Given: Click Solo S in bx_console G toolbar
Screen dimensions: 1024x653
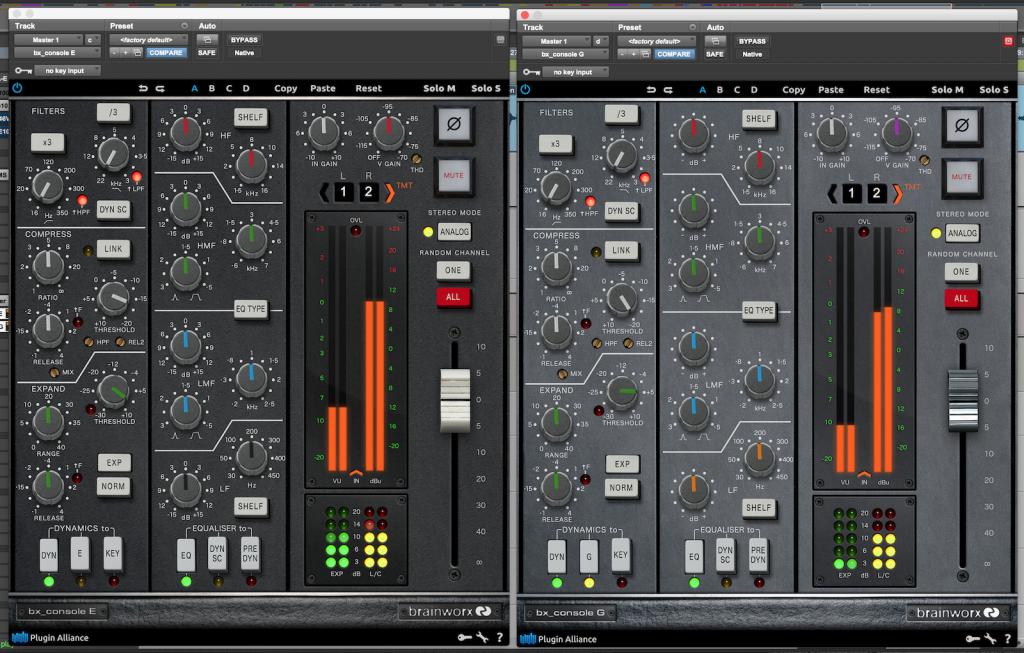Looking at the screenshot, I should pos(994,89).
